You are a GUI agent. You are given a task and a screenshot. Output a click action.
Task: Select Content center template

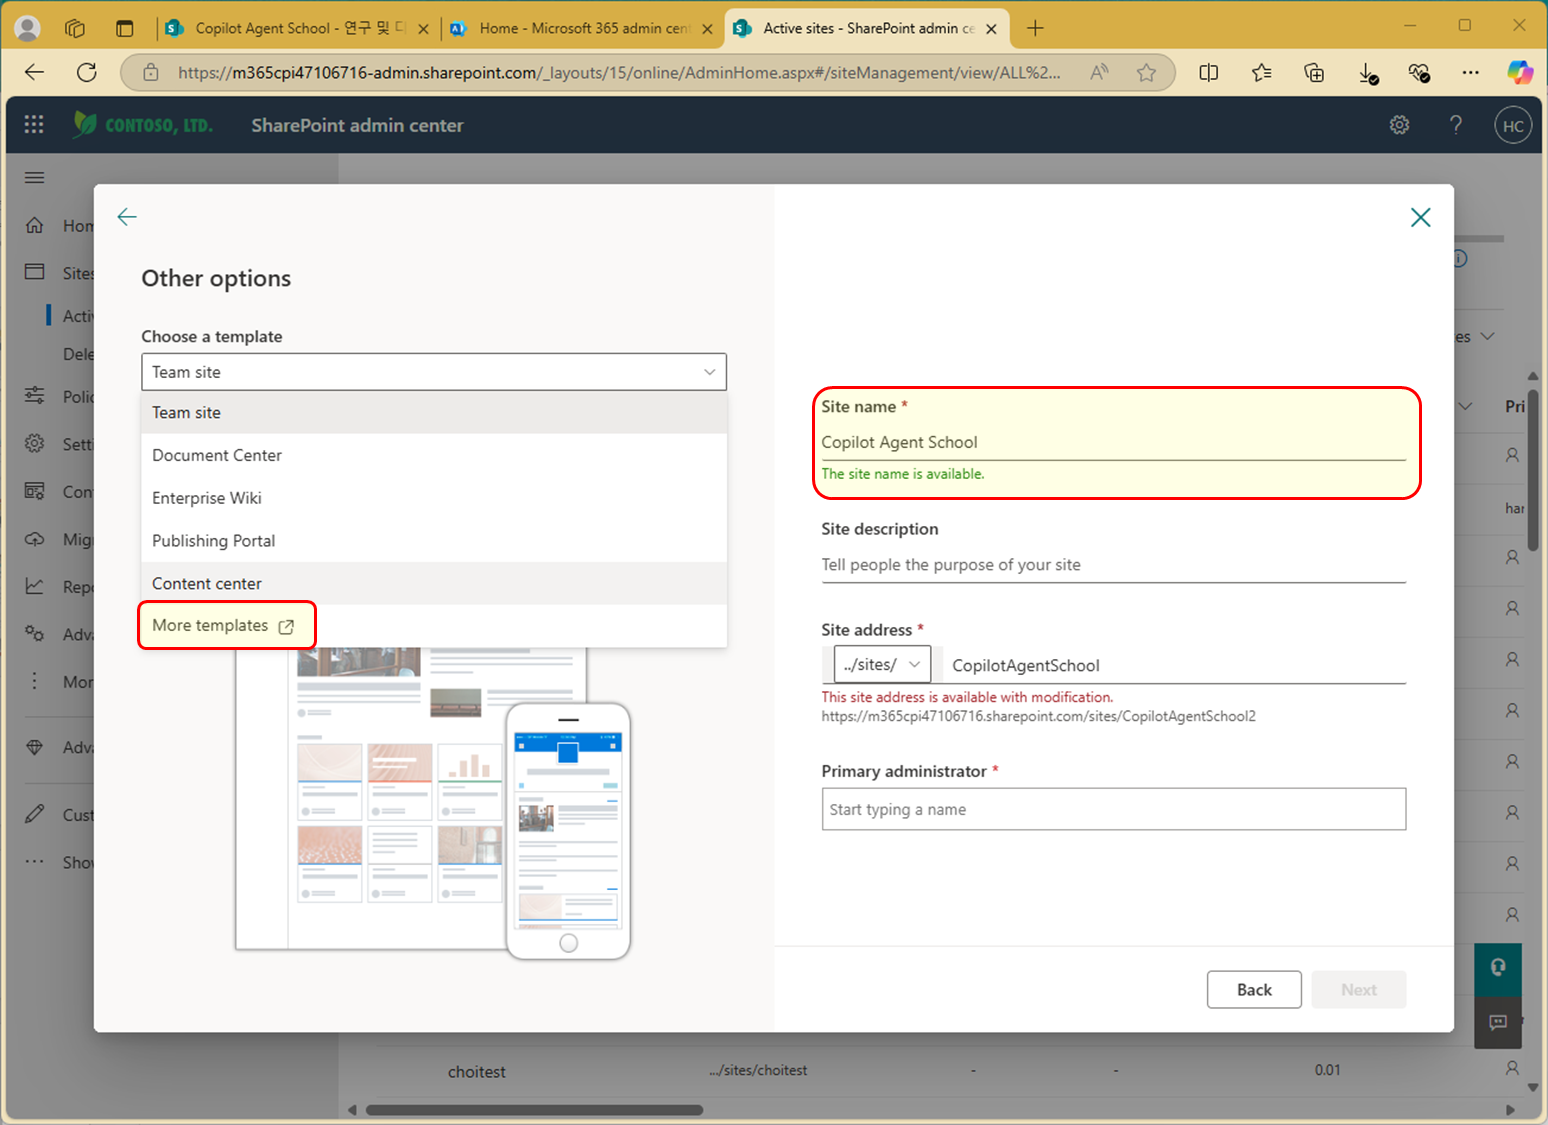[x=434, y=584]
